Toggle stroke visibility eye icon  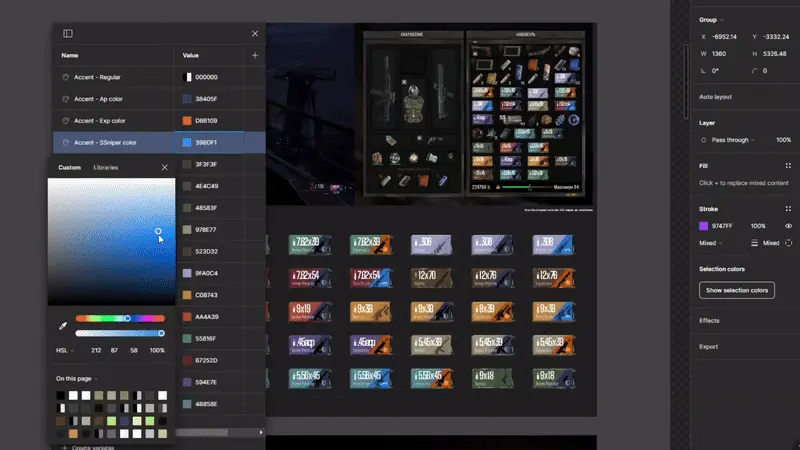tap(788, 226)
